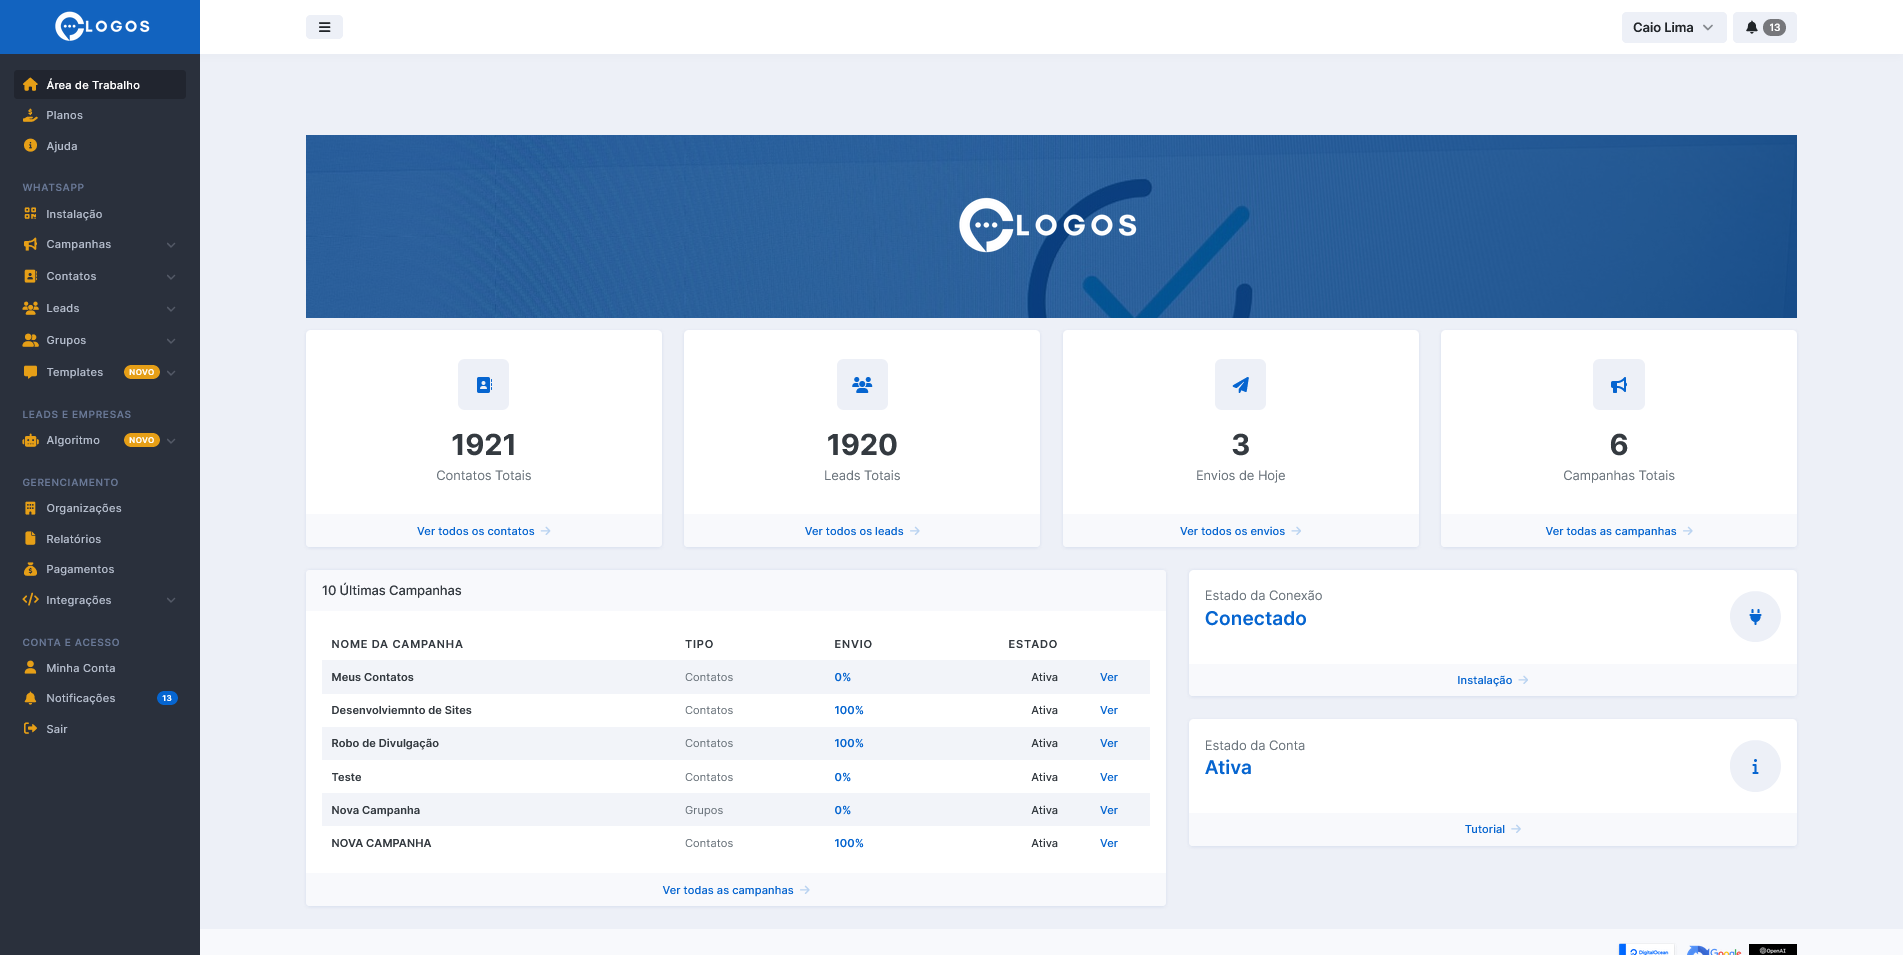Click Ver todos os contatos link
Image resolution: width=1903 pixels, height=955 pixels.
tap(484, 531)
